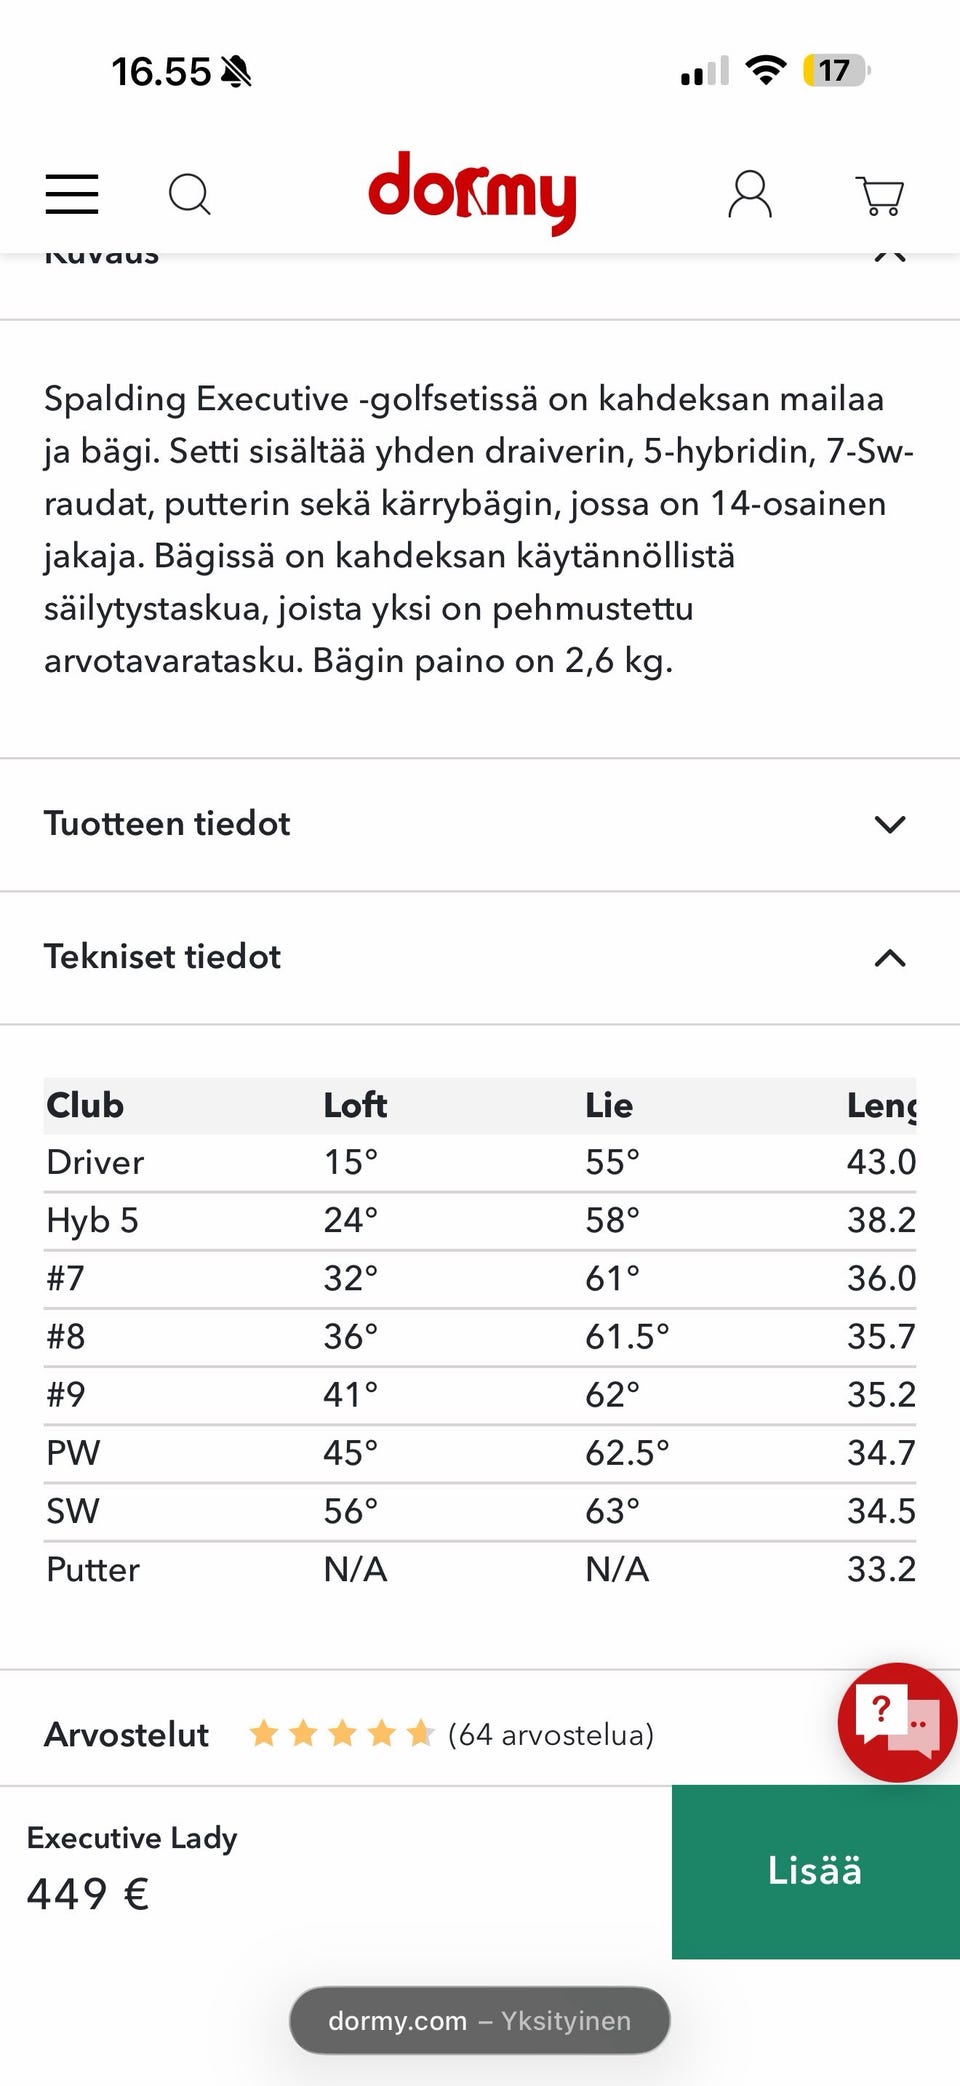The height and width of the screenshot is (2086, 960).
Task: Go to Dormy home via logo
Action: coord(472,193)
